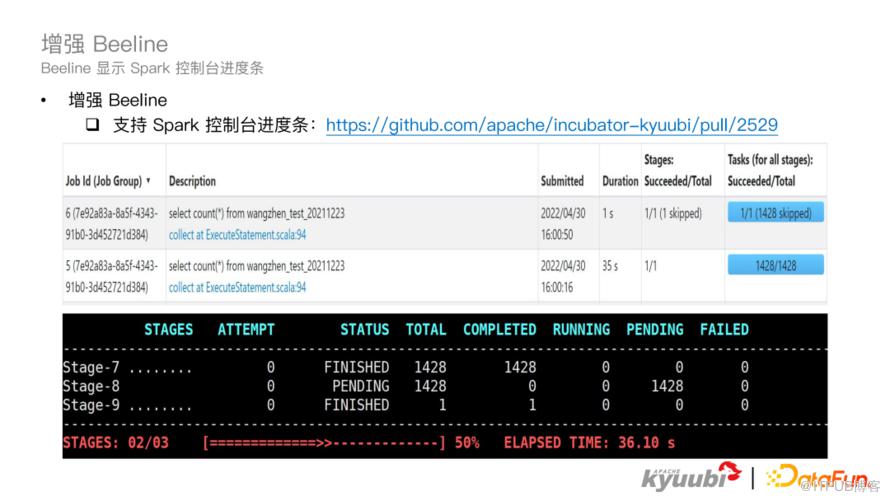Click the Stage-9 row label in terminal

pyautogui.click(x=91, y=405)
